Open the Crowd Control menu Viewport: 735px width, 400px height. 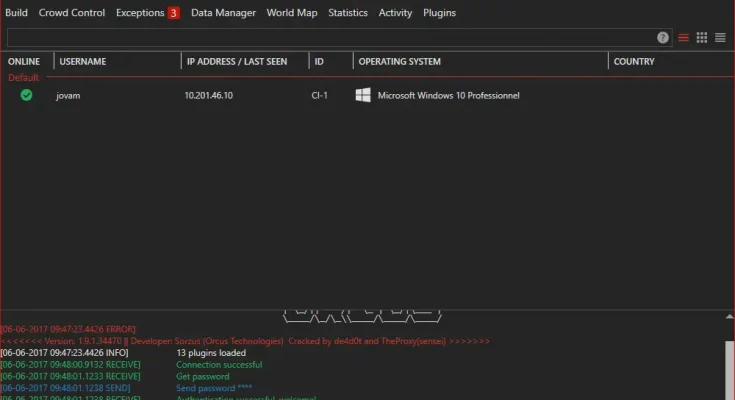[x=72, y=13]
